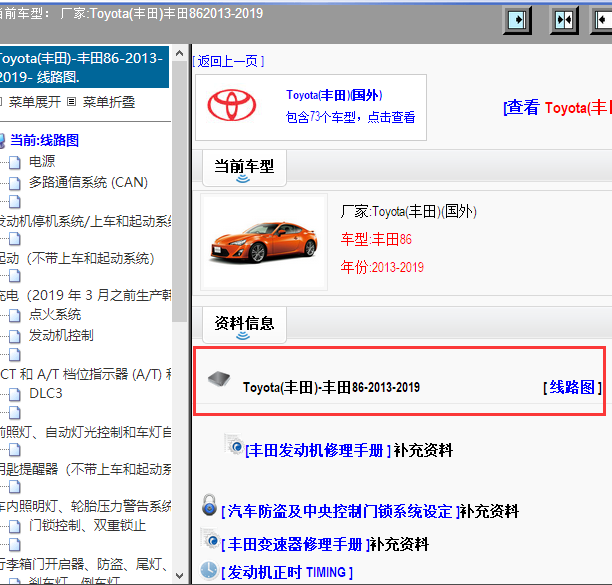Click gear icon next to 丰田发动机修理手册
Screen dimensions: 612x585
pyautogui.click(x=234, y=445)
